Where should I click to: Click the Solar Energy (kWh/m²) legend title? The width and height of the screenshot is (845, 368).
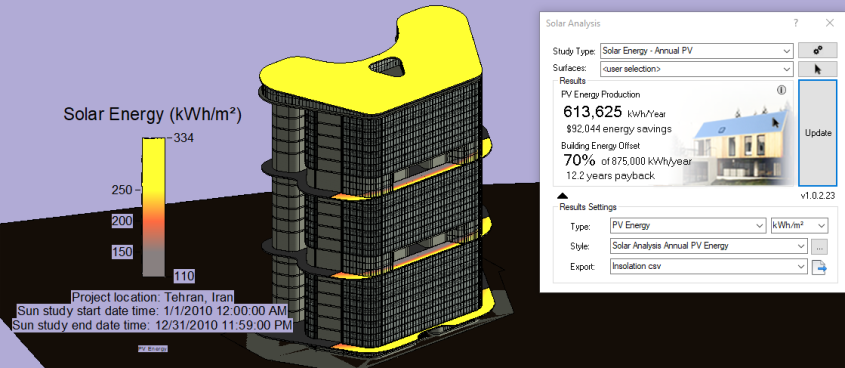[x=152, y=114]
